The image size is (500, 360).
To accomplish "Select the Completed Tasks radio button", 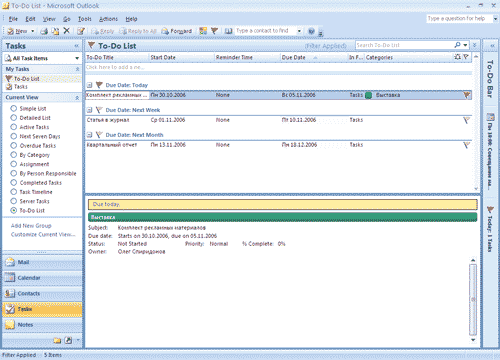I will (x=14, y=183).
